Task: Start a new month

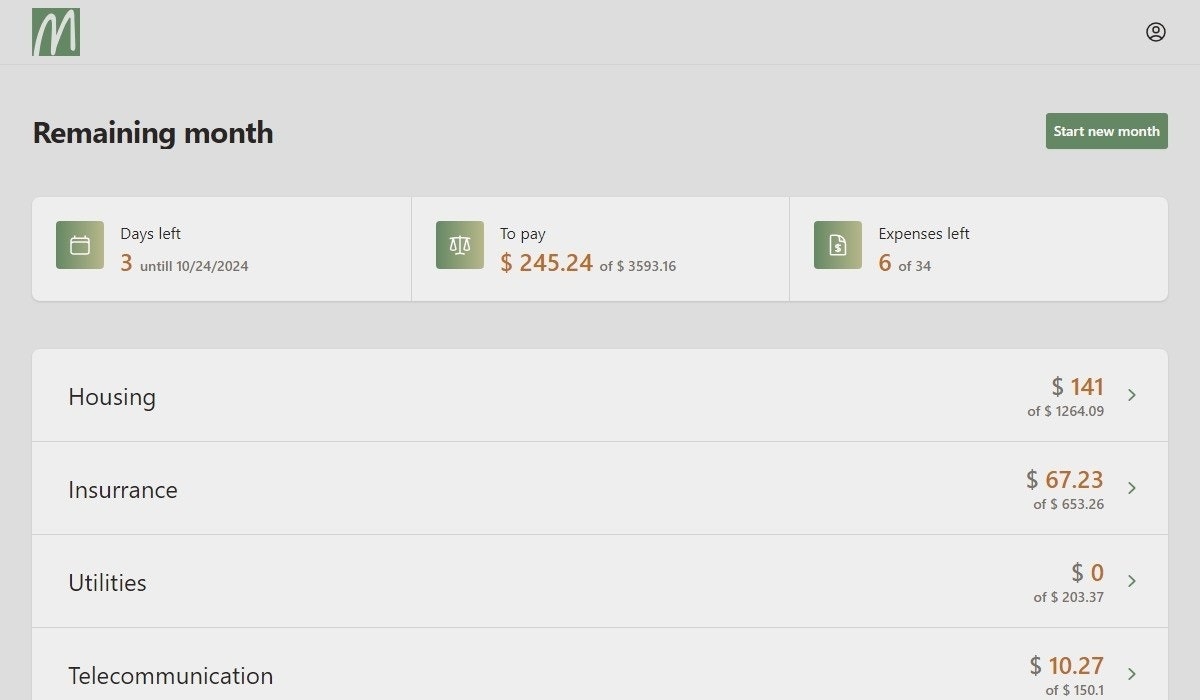Action: pos(1107,131)
